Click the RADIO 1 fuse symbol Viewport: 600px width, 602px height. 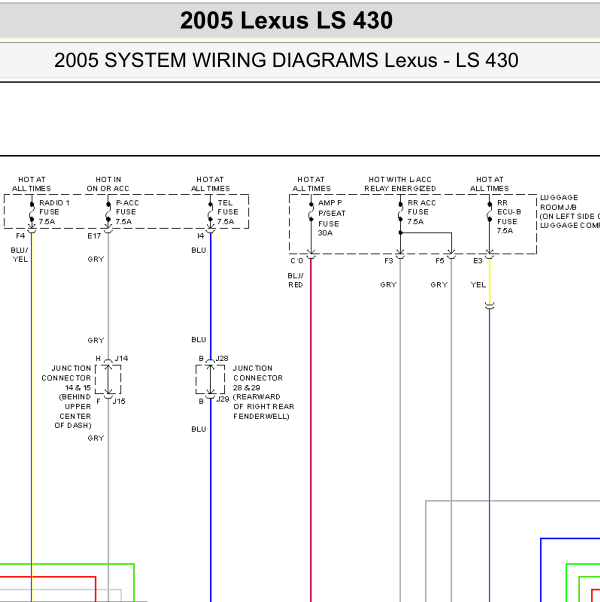click(32, 212)
